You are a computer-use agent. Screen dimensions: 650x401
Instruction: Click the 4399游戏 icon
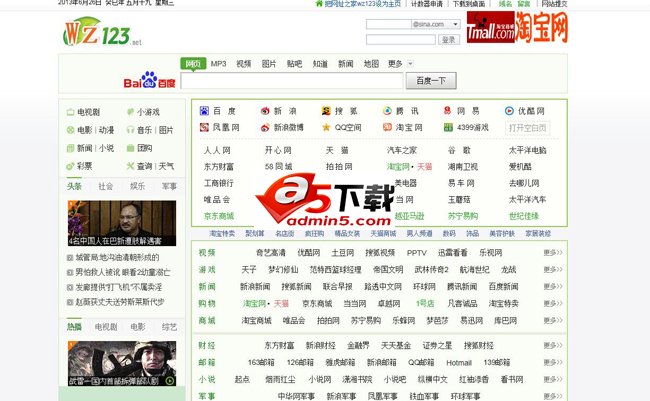point(448,127)
